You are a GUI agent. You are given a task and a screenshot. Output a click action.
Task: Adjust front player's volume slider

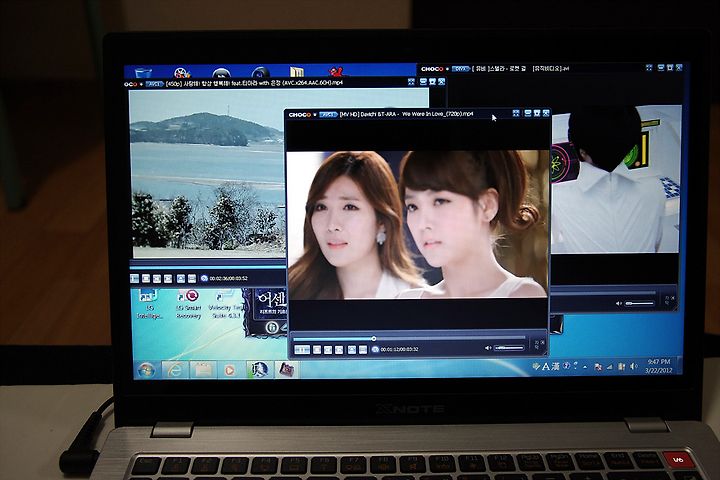click(509, 348)
